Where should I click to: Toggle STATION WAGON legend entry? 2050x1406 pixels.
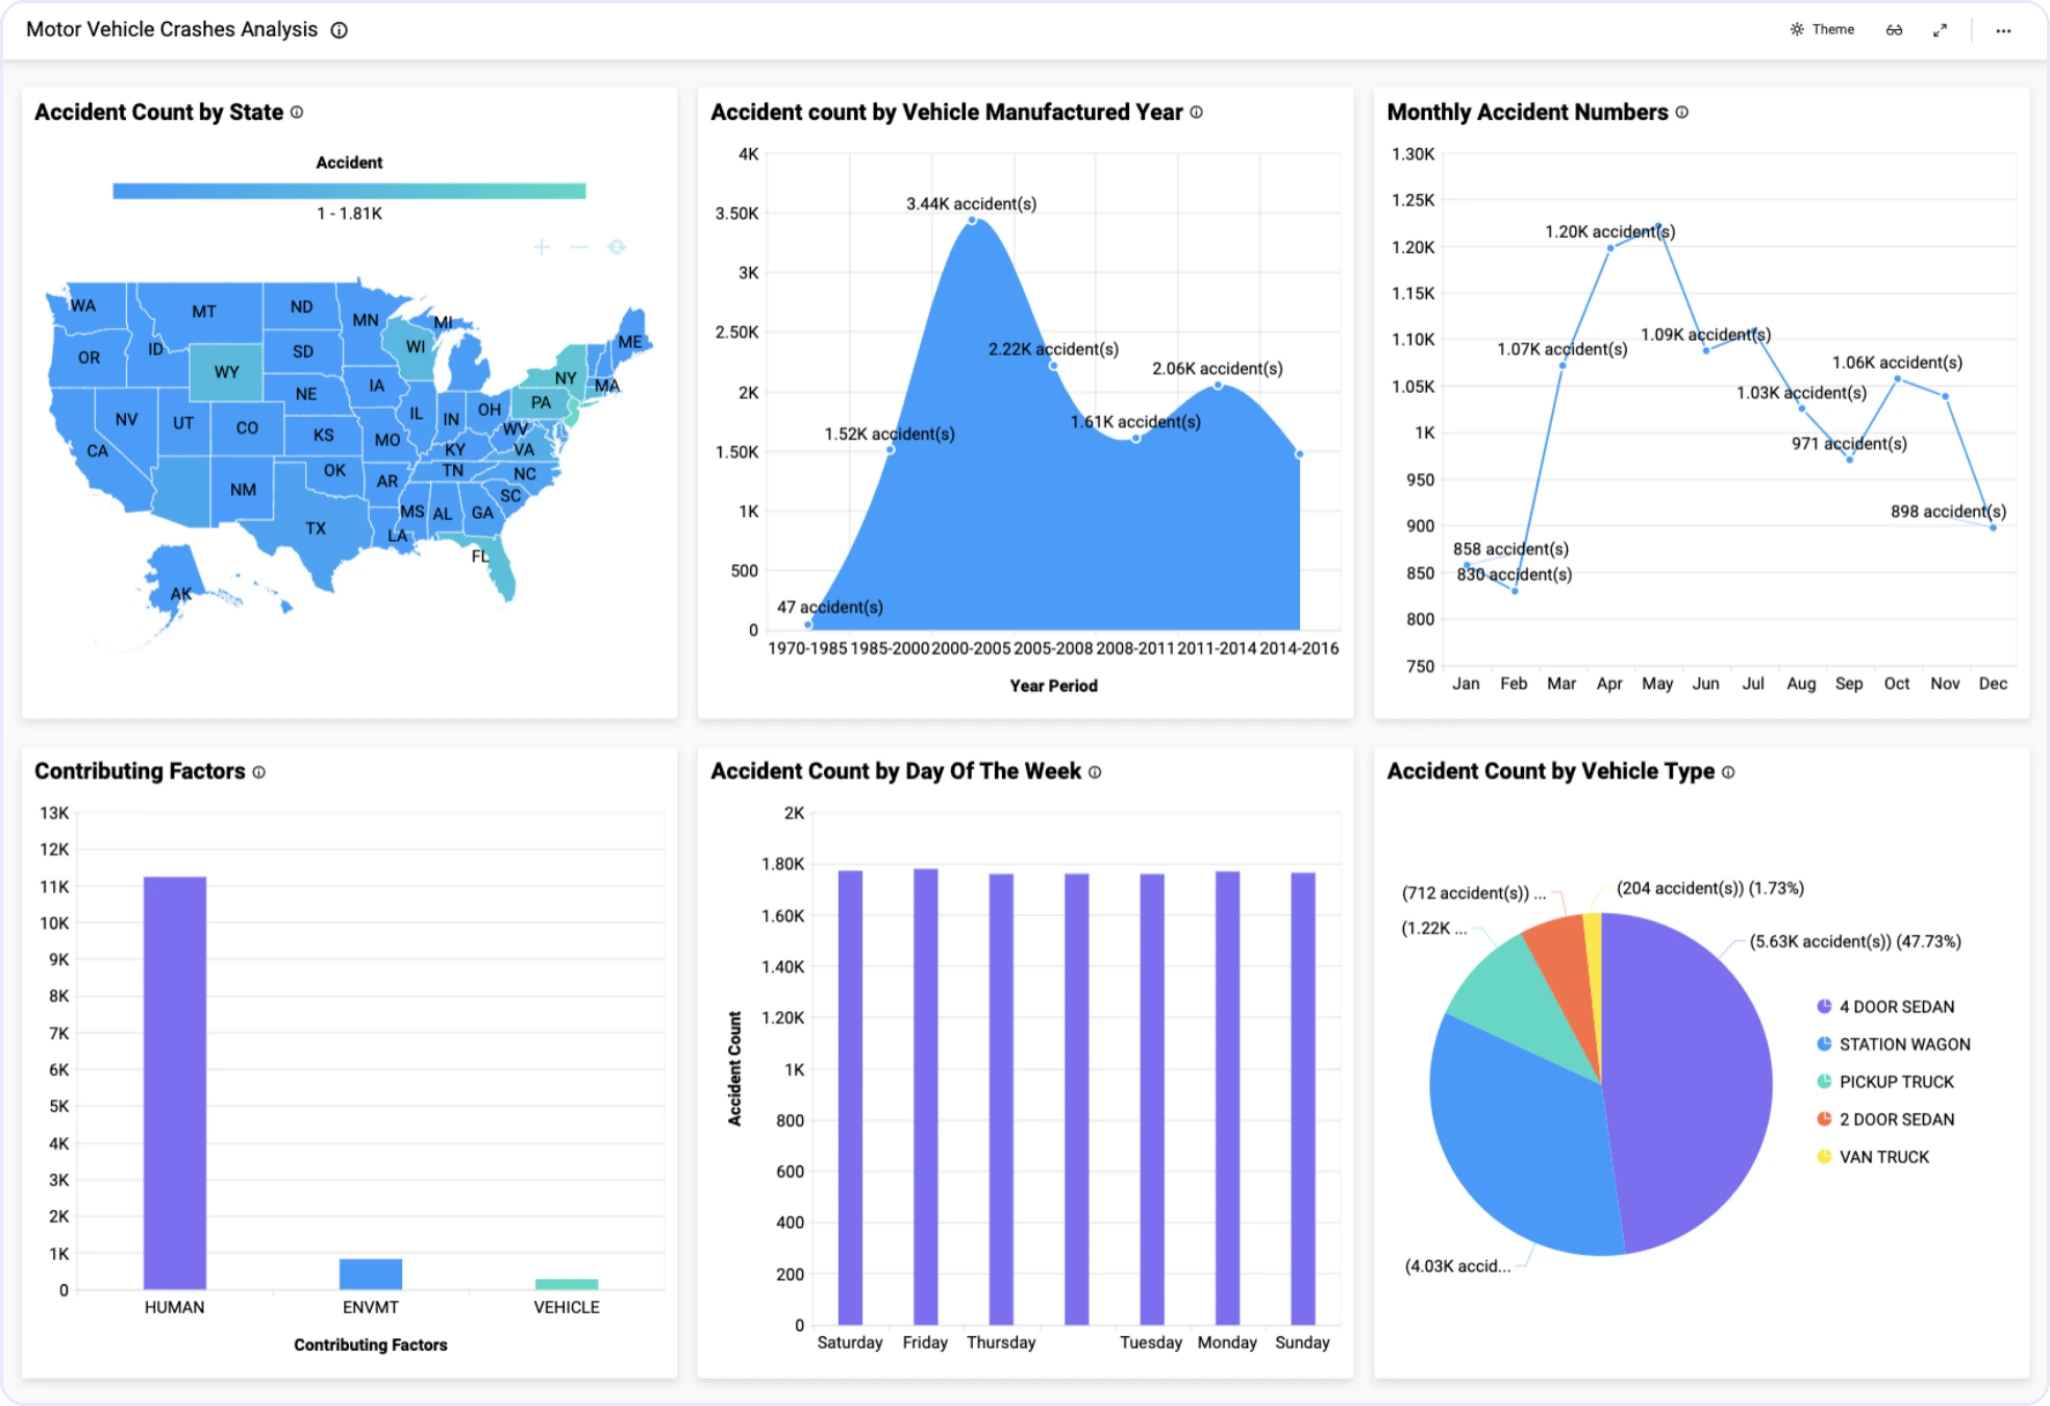tap(1903, 1044)
